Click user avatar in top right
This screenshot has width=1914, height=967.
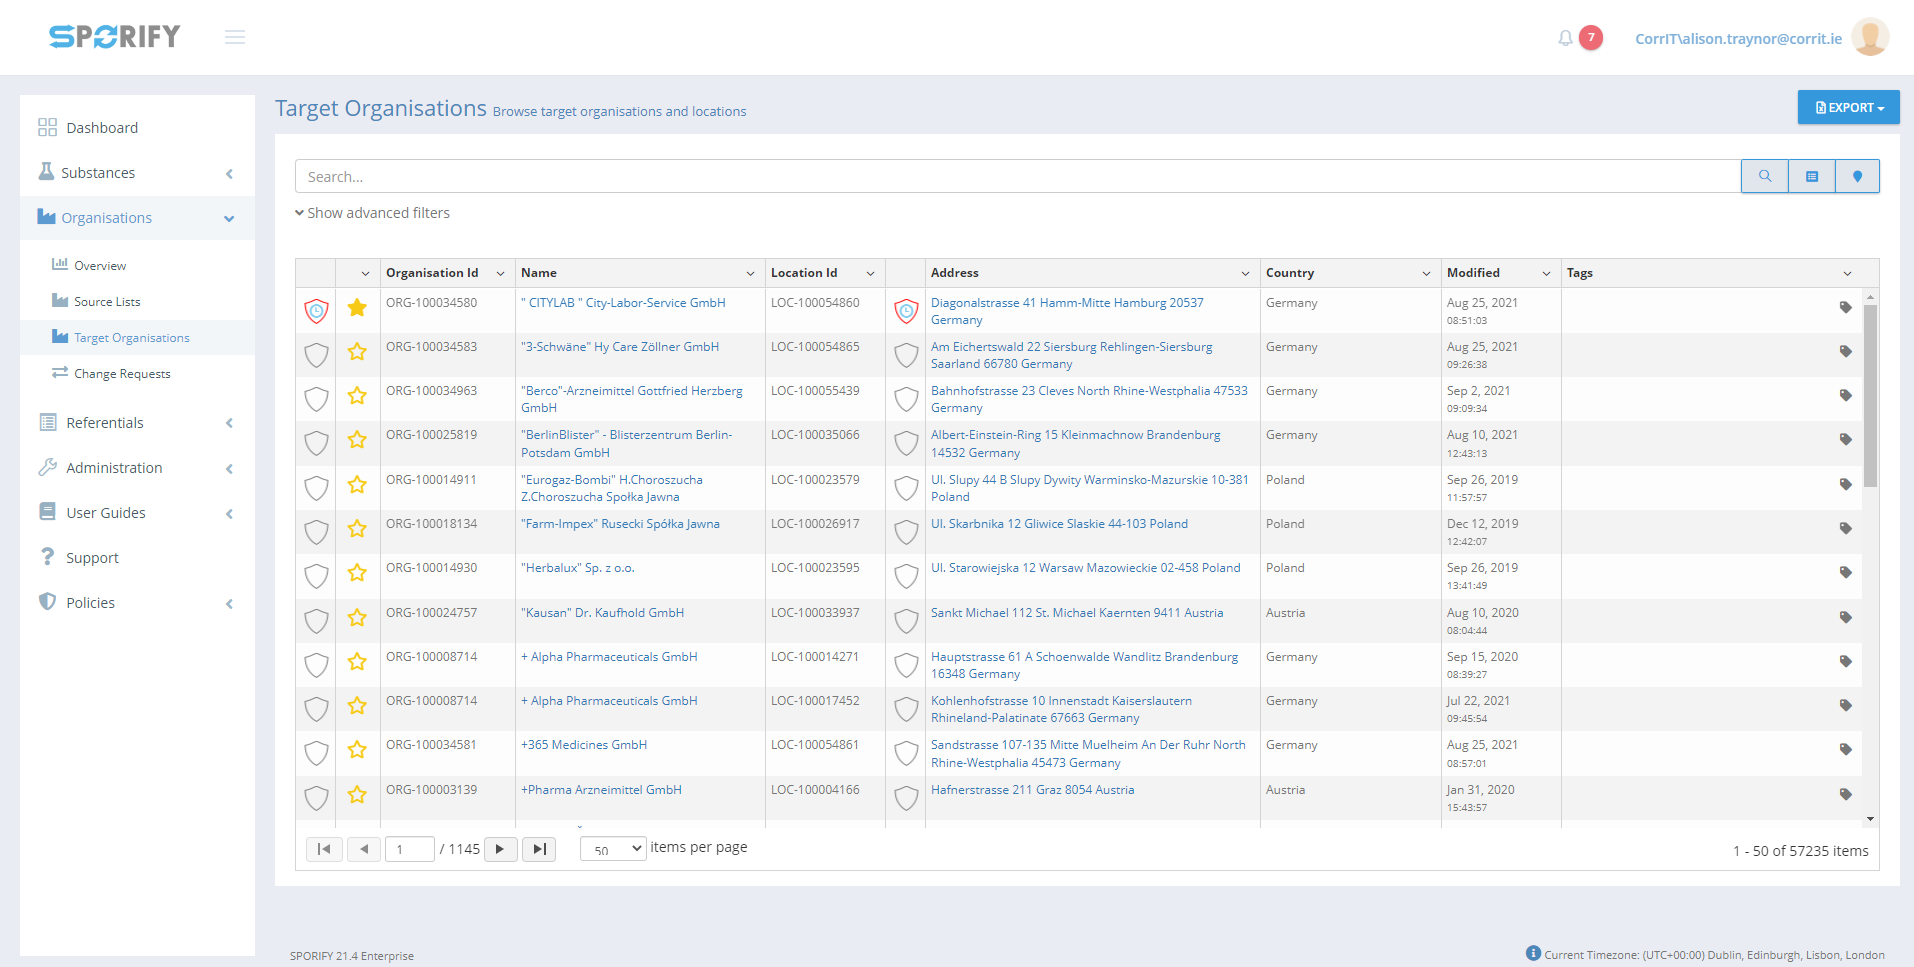click(1869, 38)
